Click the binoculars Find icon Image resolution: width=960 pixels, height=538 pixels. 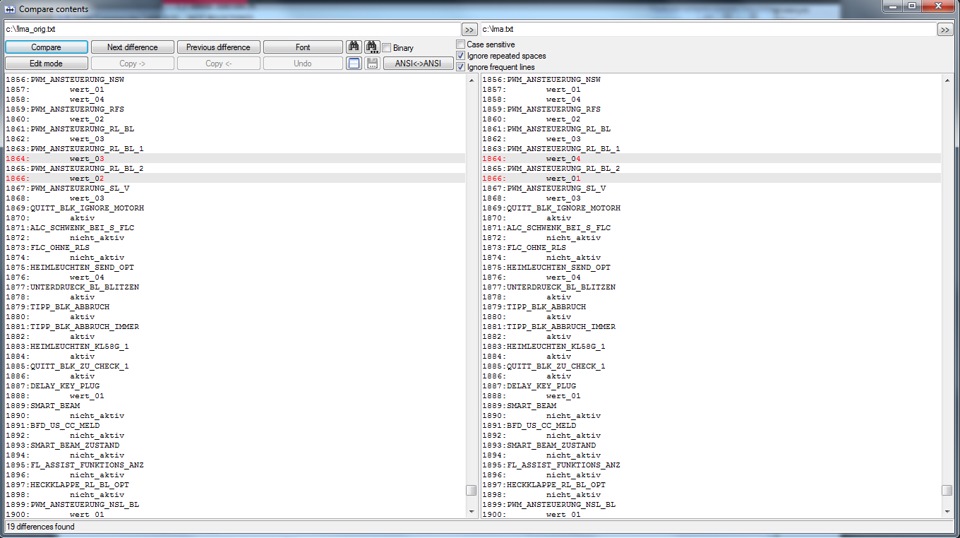coord(354,47)
